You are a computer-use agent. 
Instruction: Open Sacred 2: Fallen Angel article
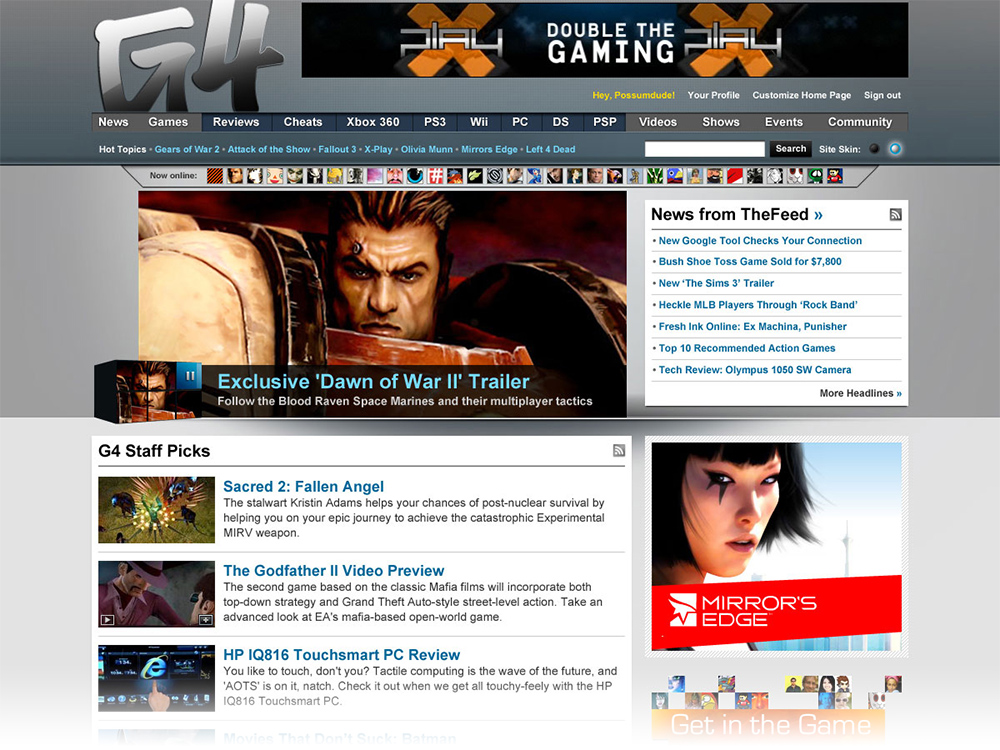(x=304, y=487)
